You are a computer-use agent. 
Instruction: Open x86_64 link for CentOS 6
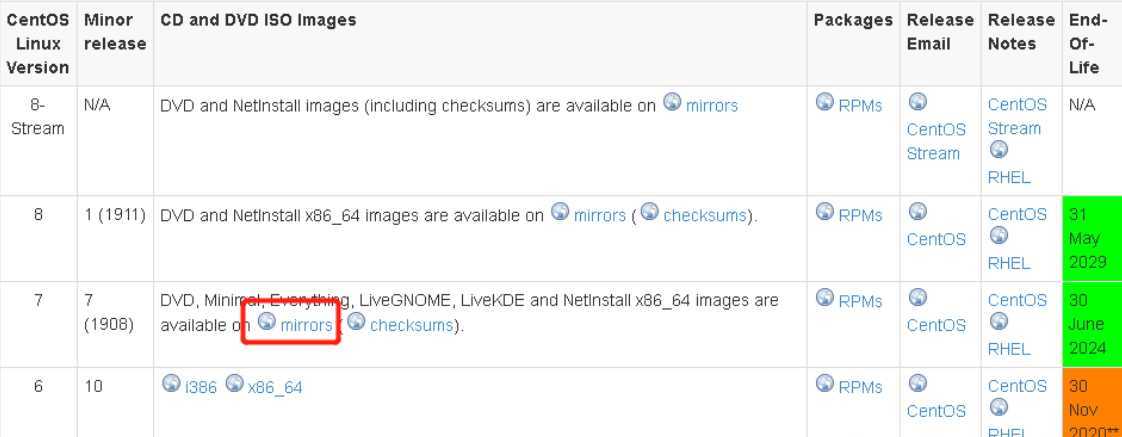click(x=275, y=388)
